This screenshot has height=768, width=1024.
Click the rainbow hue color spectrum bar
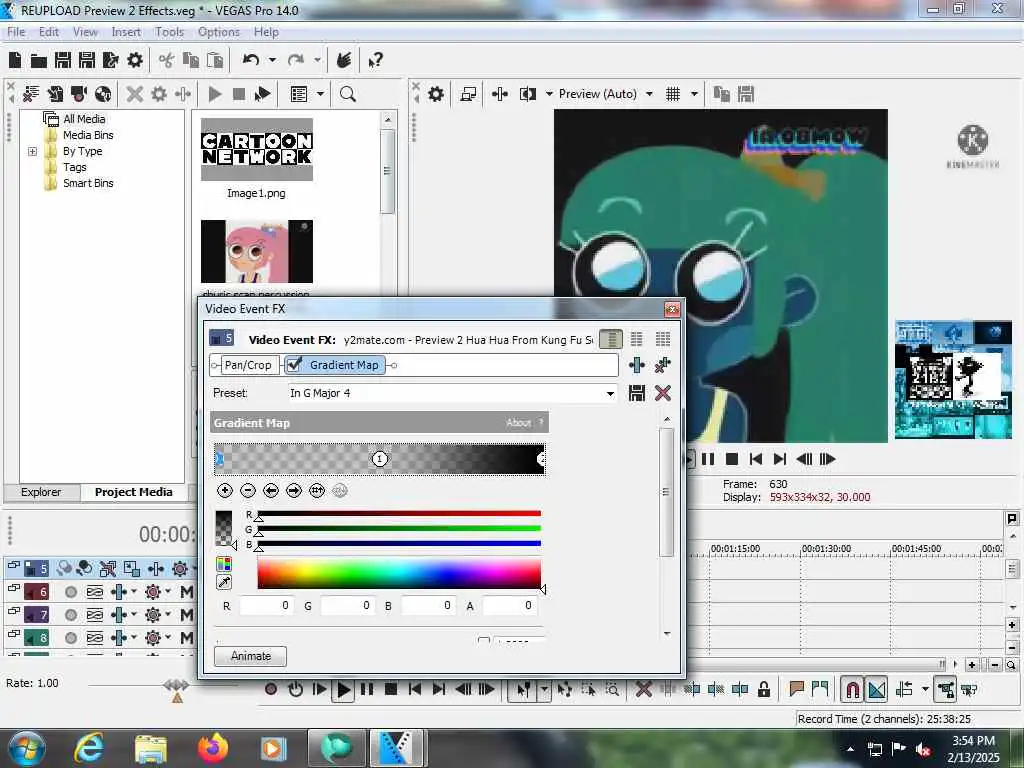coord(399,574)
